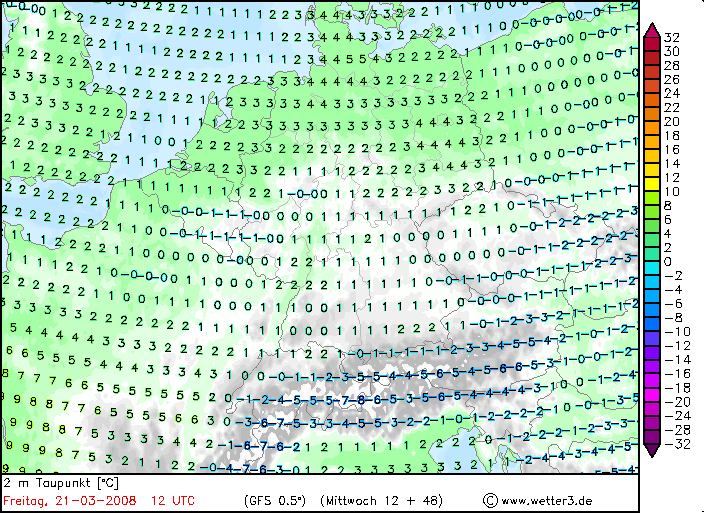
Task: Click the copyright symbol before www.wetter3.de
Action: [x=490, y=500]
